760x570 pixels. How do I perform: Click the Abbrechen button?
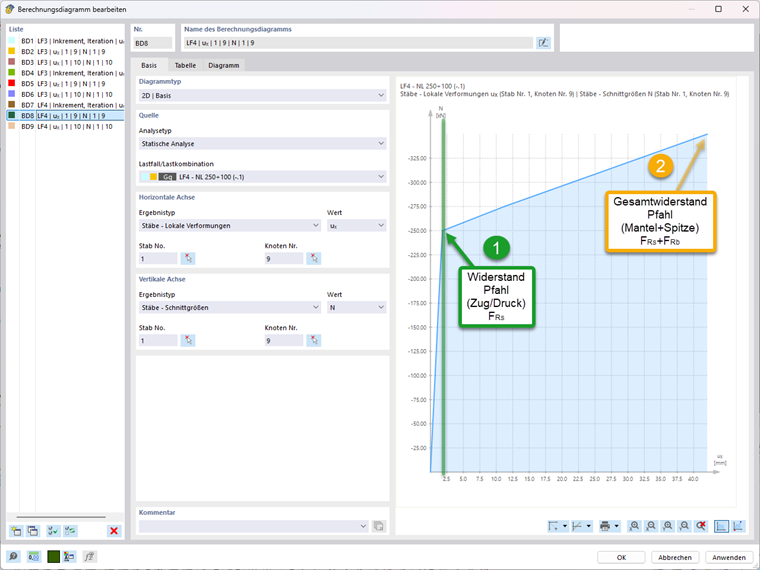point(675,557)
